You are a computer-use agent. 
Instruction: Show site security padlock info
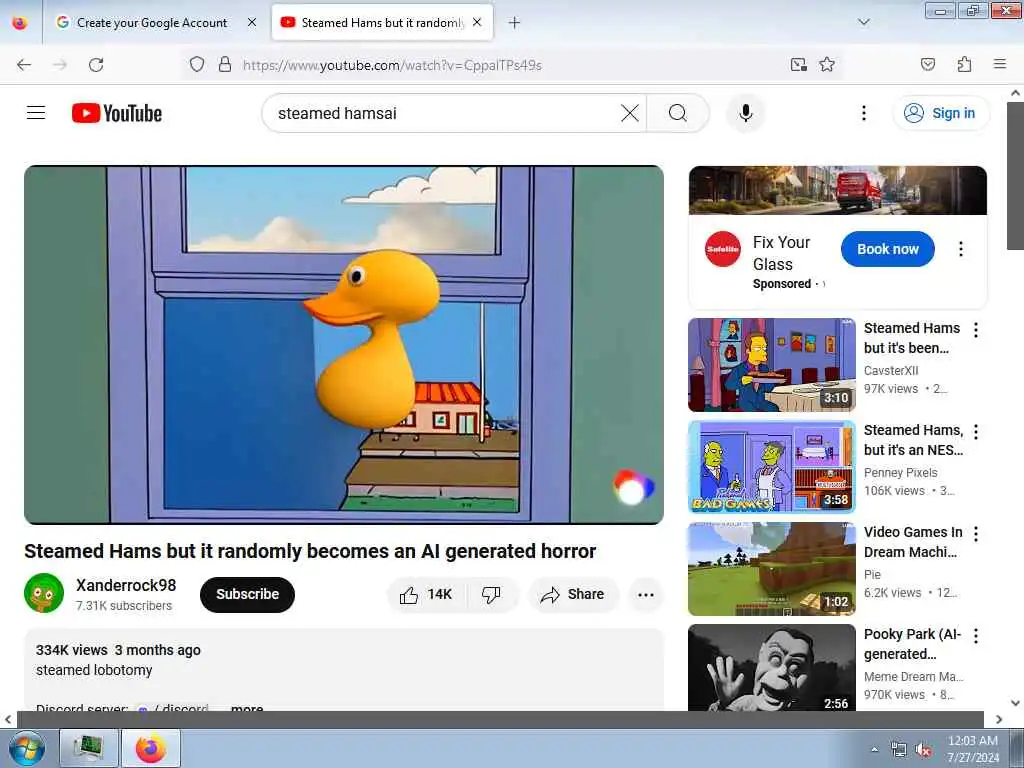pos(225,64)
